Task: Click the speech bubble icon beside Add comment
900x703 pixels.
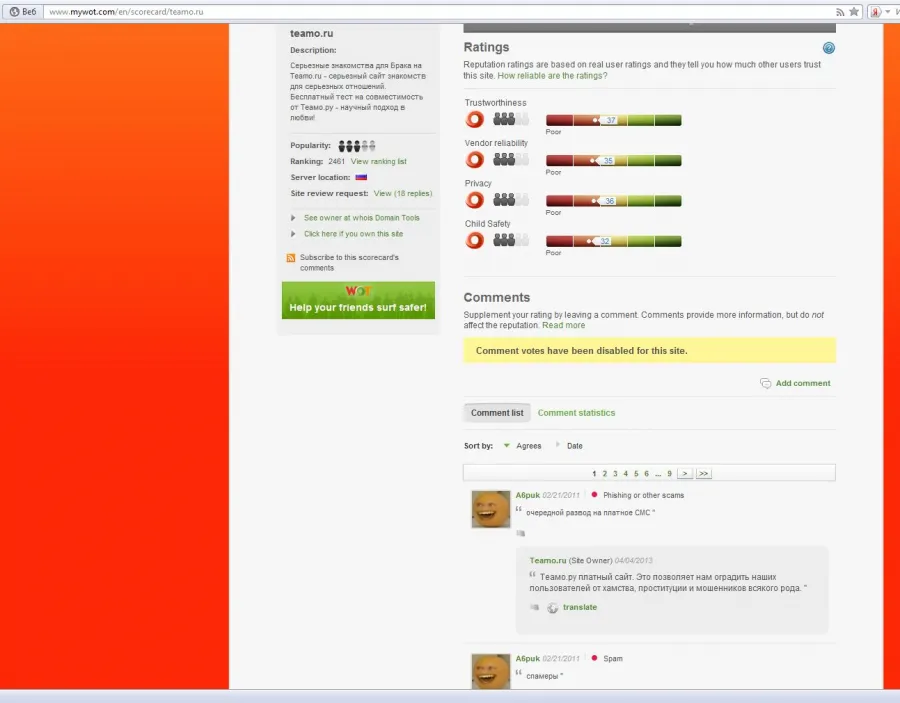Action: tap(765, 383)
